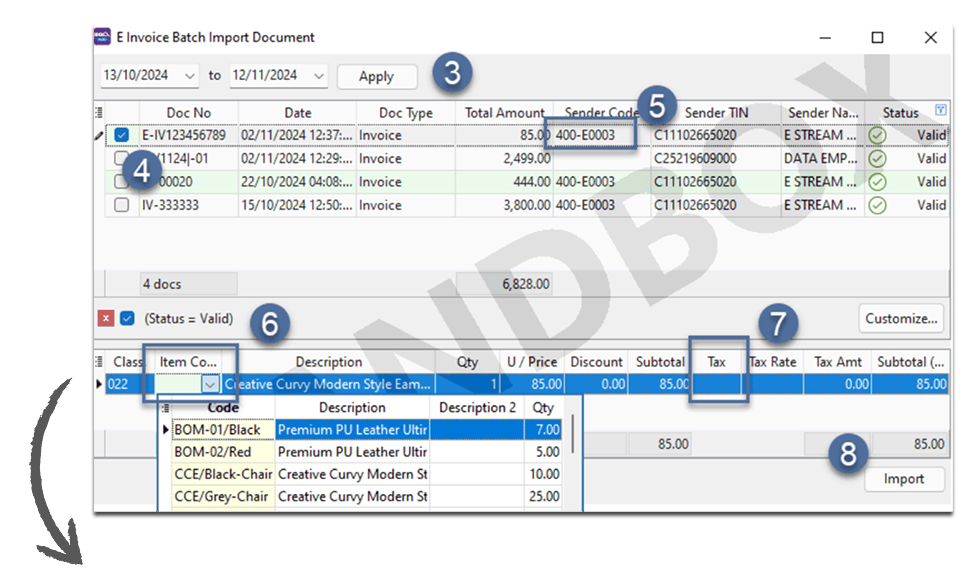Click the Import button
957x584 pixels.
click(x=904, y=479)
